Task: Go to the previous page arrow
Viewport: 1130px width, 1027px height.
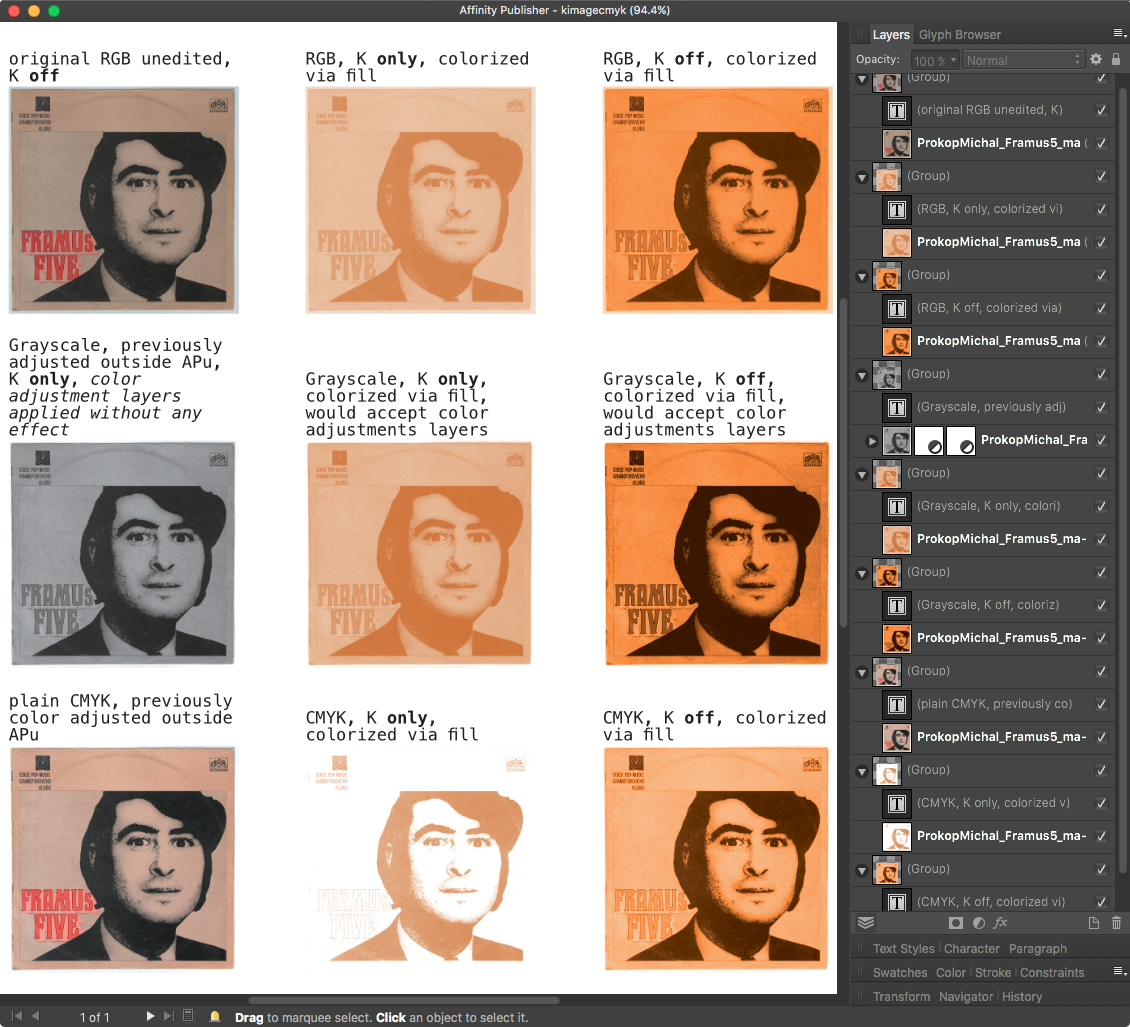Action: (x=35, y=1016)
